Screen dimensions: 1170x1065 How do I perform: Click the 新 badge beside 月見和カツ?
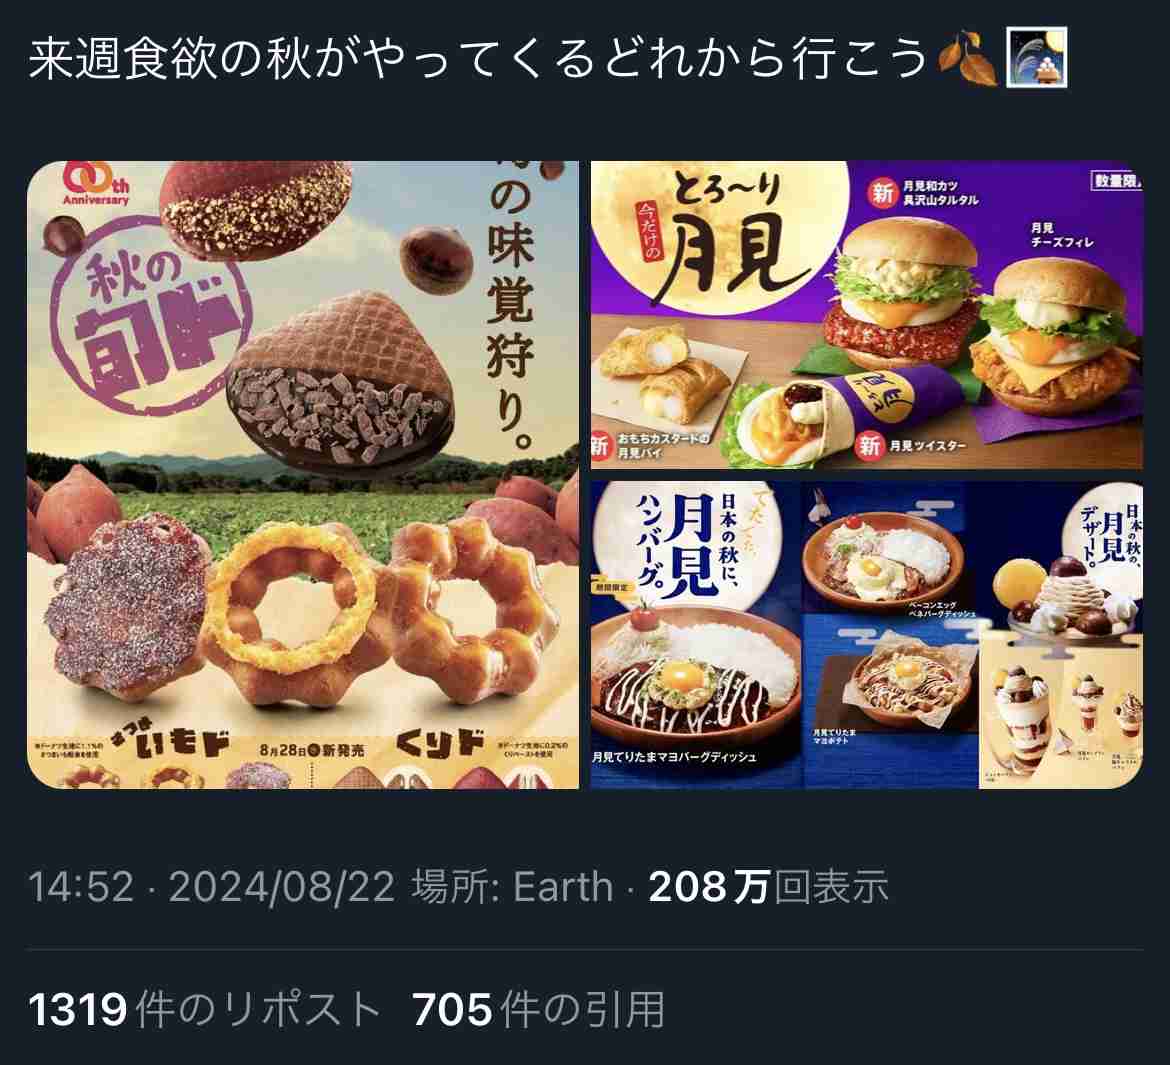click(x=882, y=193)
